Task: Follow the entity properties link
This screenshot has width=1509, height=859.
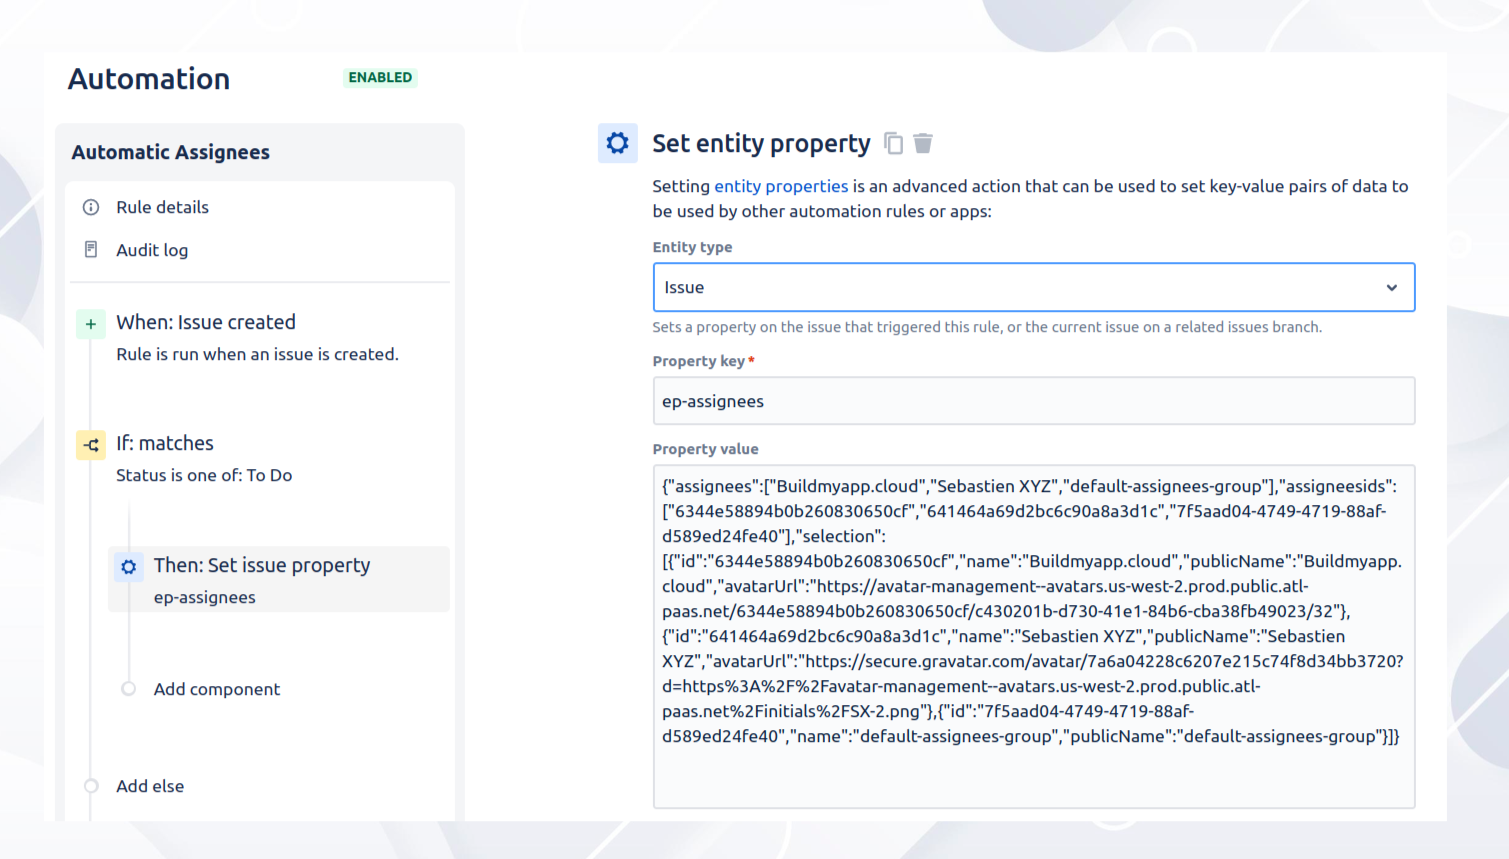Action: [x=780, y=186]
